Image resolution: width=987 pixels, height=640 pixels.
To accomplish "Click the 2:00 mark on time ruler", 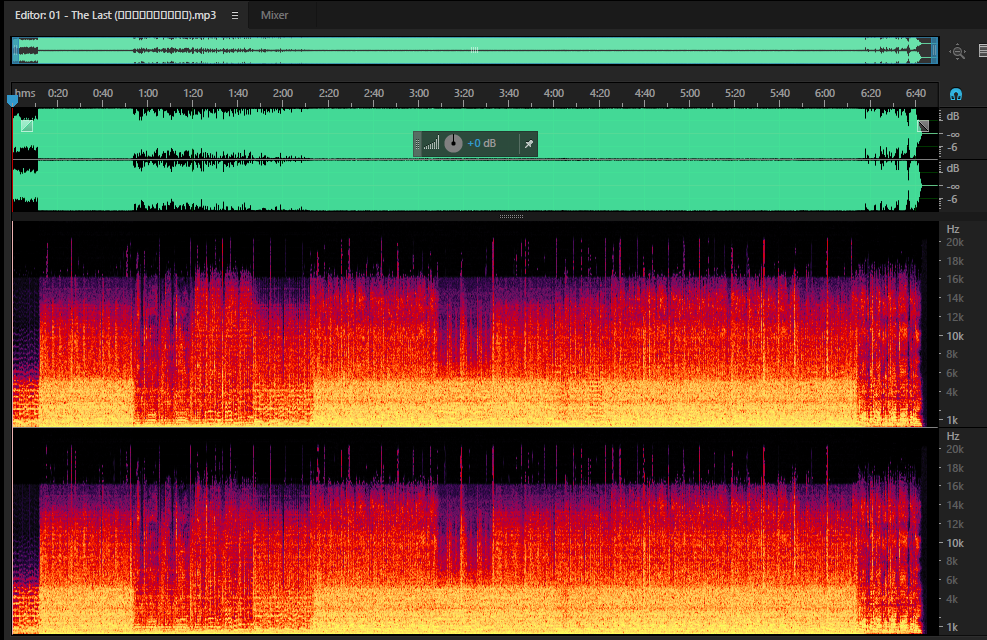I will pyautogui.click(x=283, y=93).
